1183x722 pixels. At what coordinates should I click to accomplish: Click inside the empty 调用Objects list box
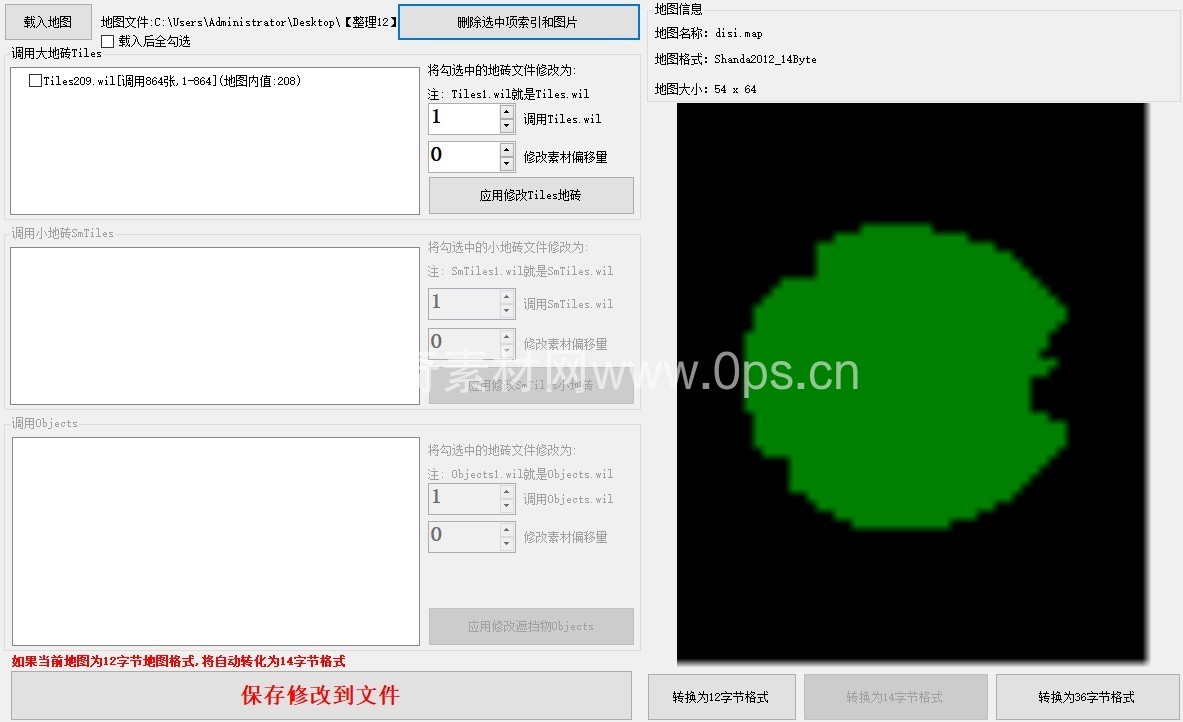coord(215,541)
